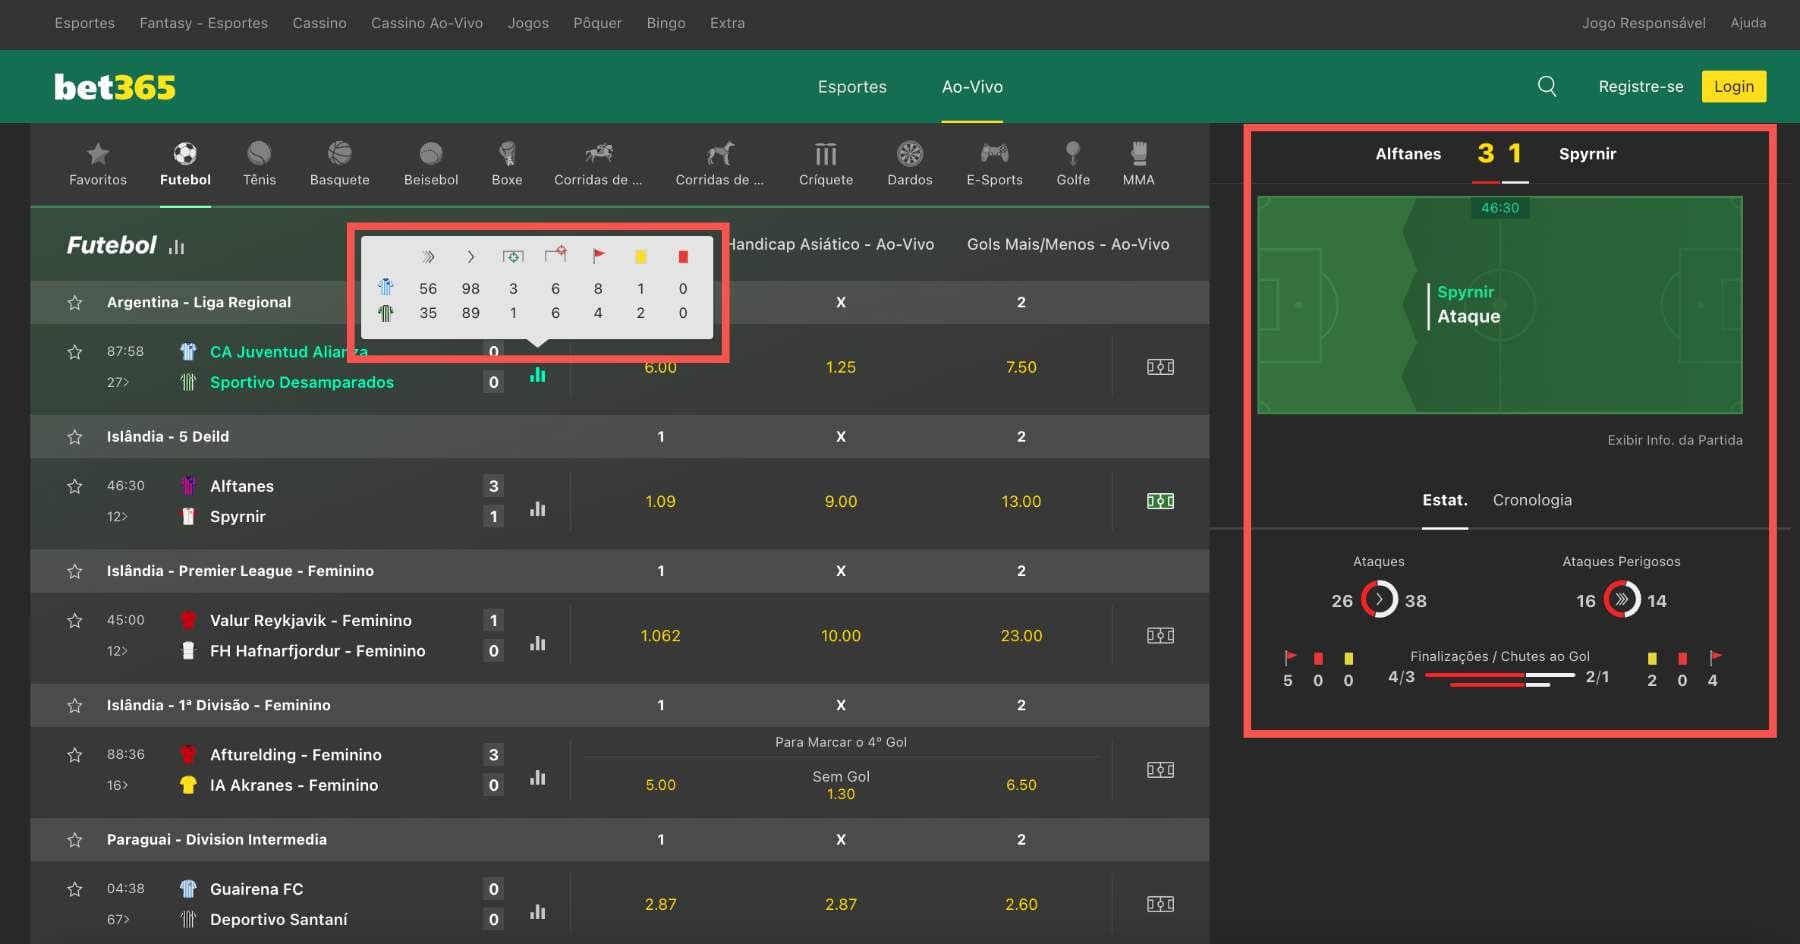Click Exibir Info. da Partida
The width and height of the screenshot is (1800, 944).
pos(1675,440)
